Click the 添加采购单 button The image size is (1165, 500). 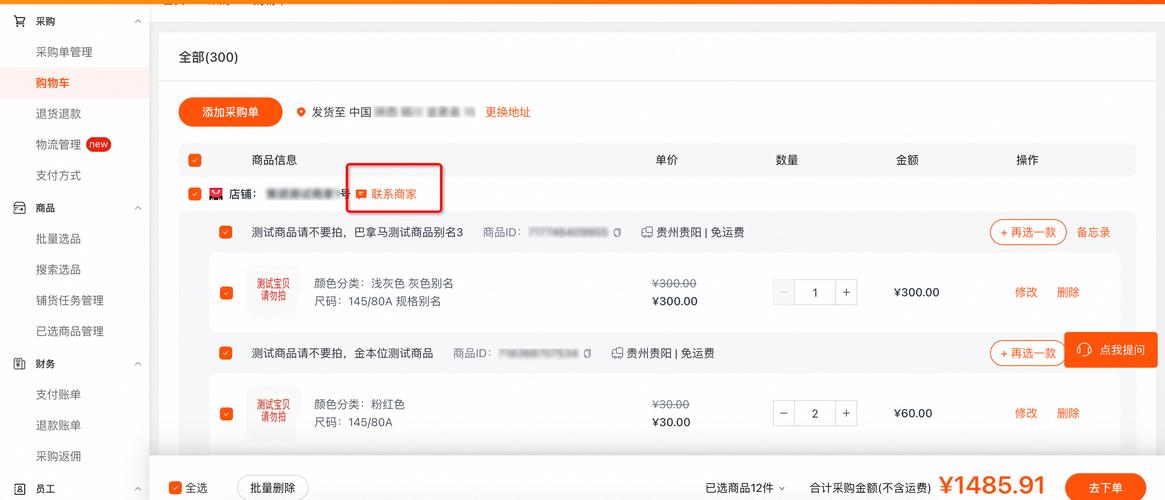(x=230, y=112)
